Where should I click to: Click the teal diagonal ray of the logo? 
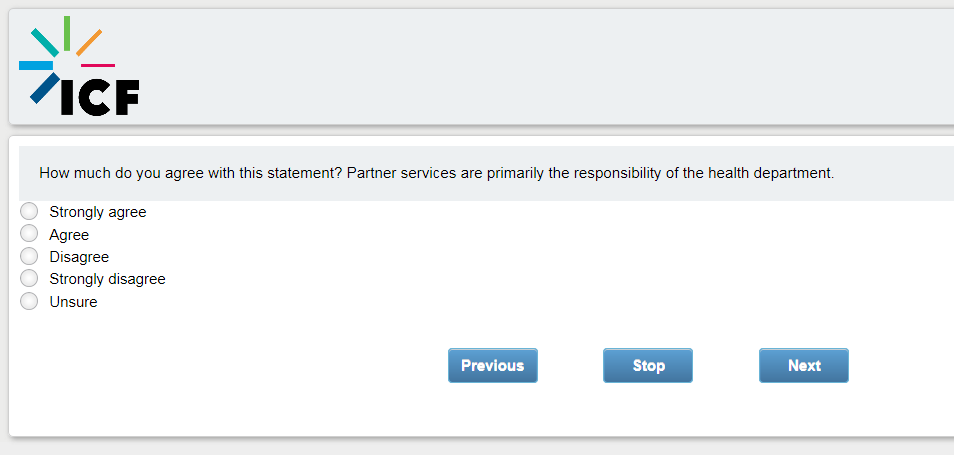[44, 41]
